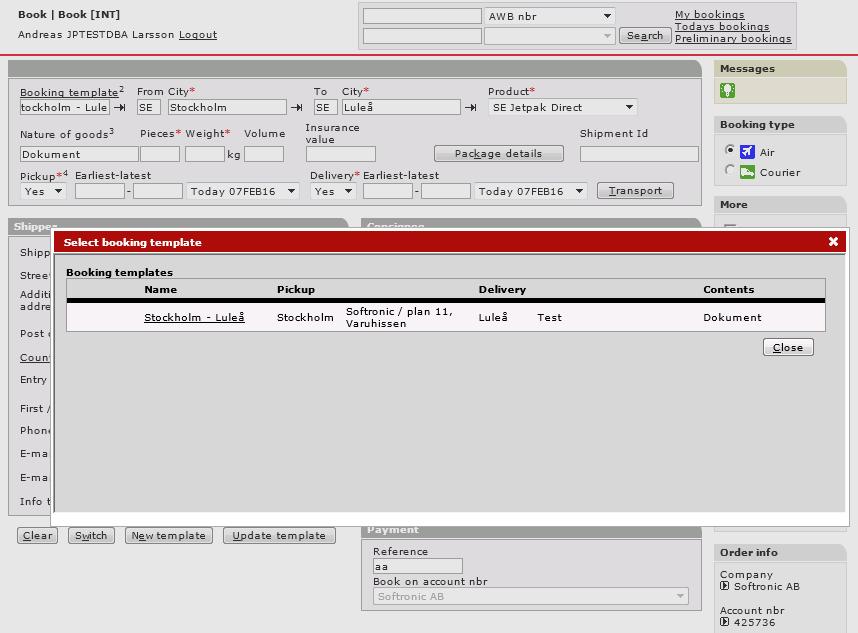
Task: Click the Booking template text field
Action: 65,108
